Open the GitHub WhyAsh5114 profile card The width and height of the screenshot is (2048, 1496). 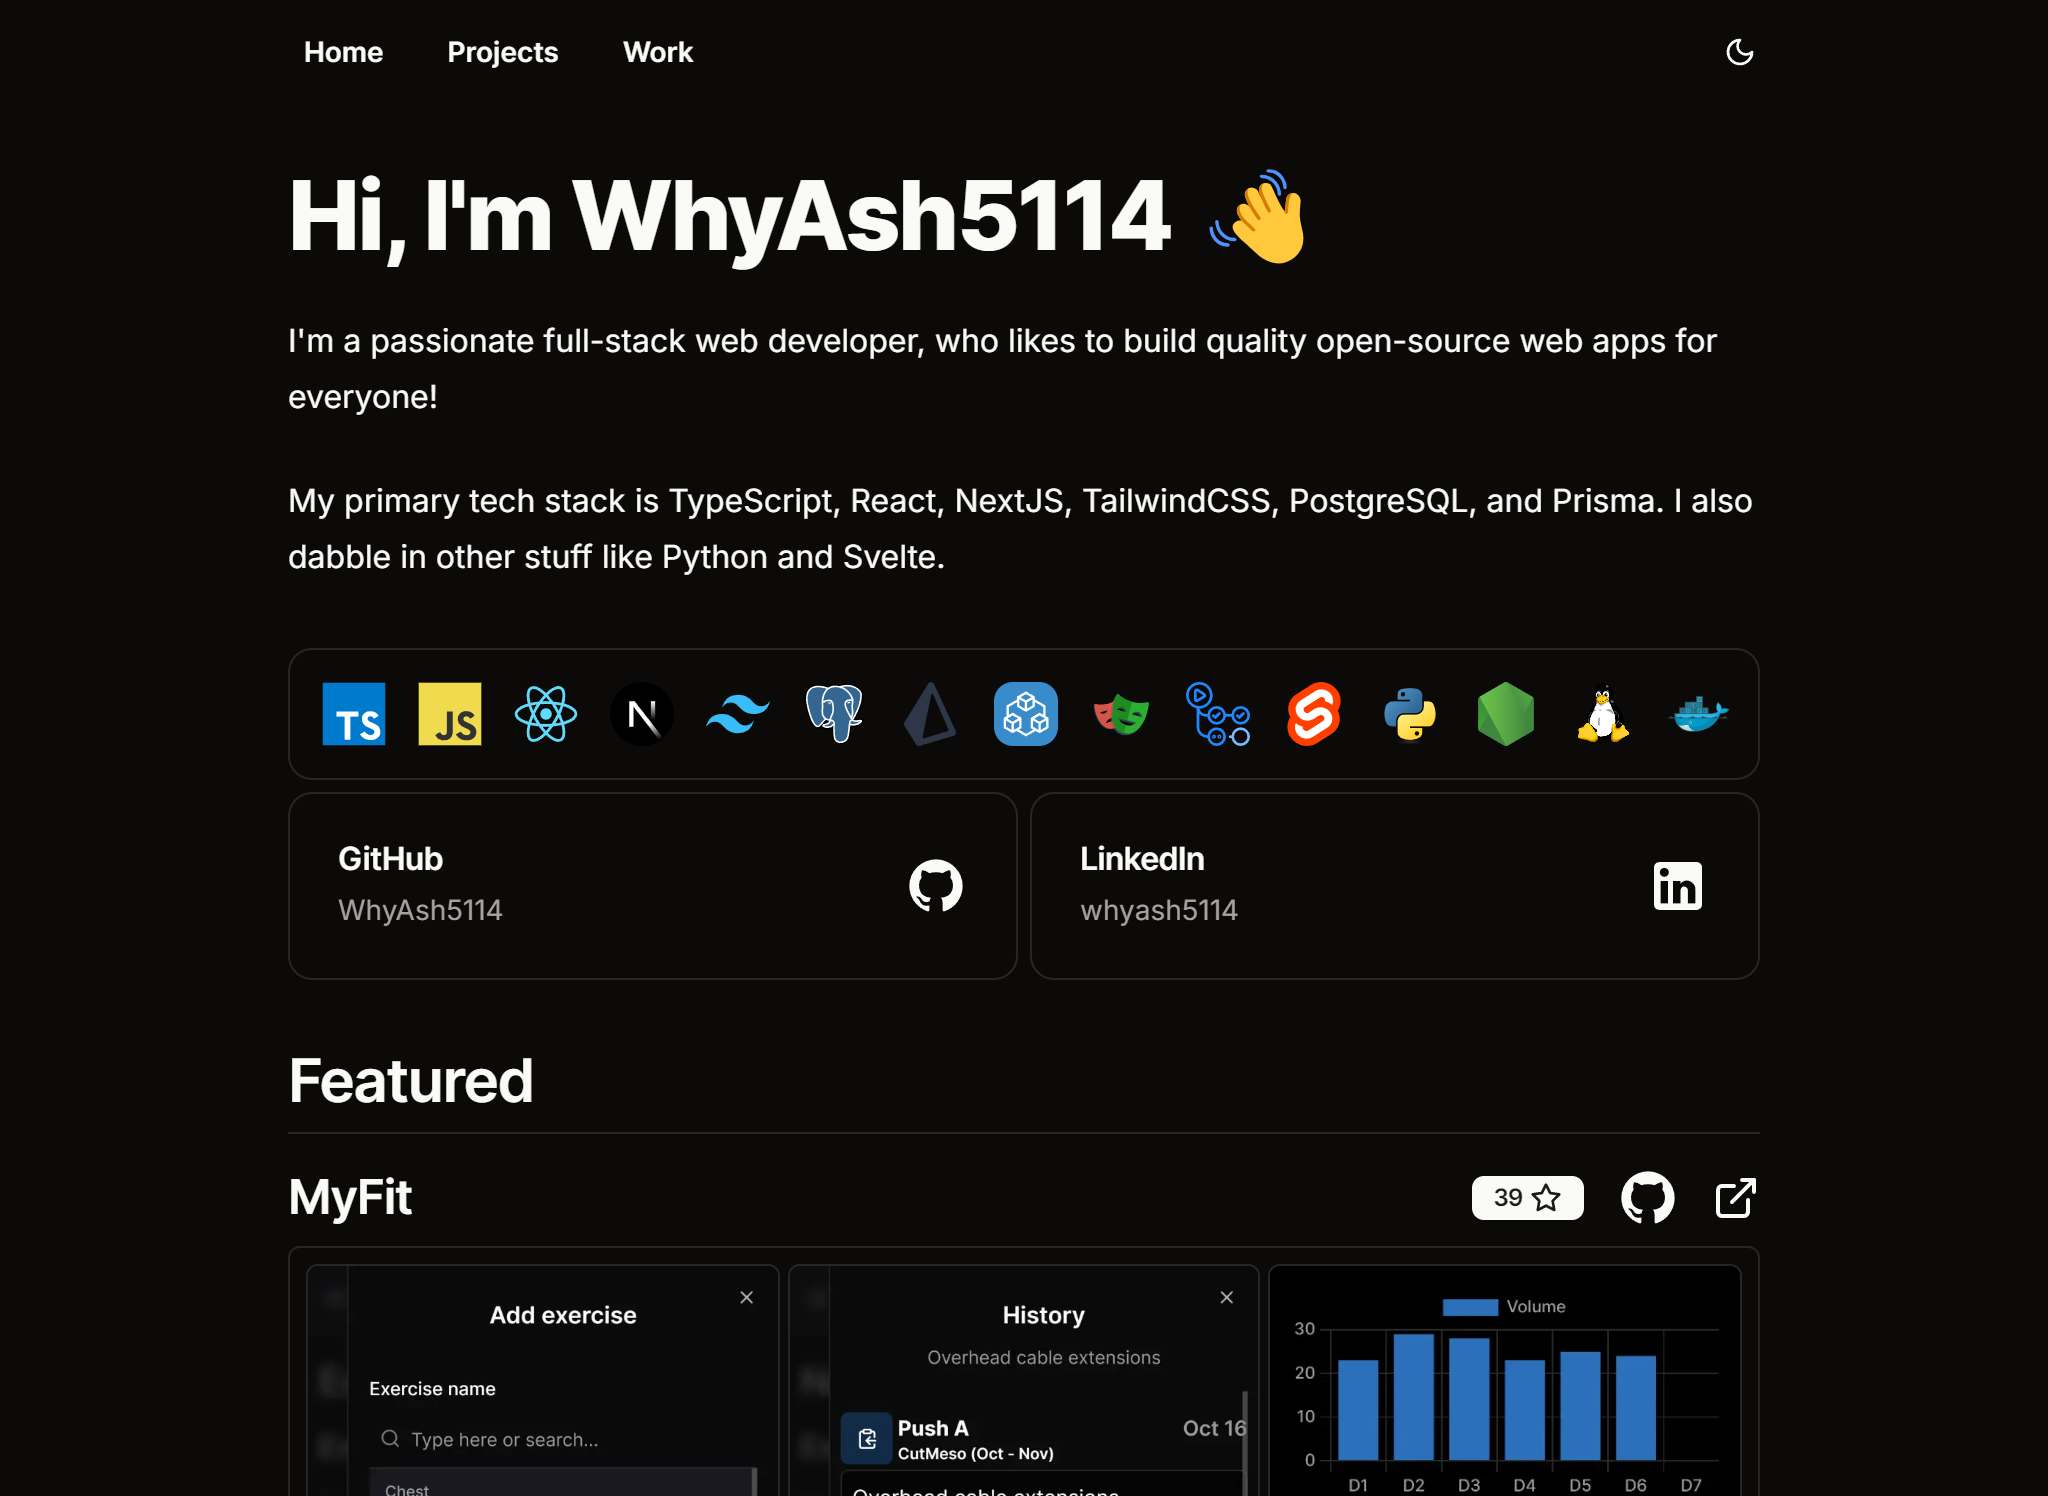click(x=652, y=886)
